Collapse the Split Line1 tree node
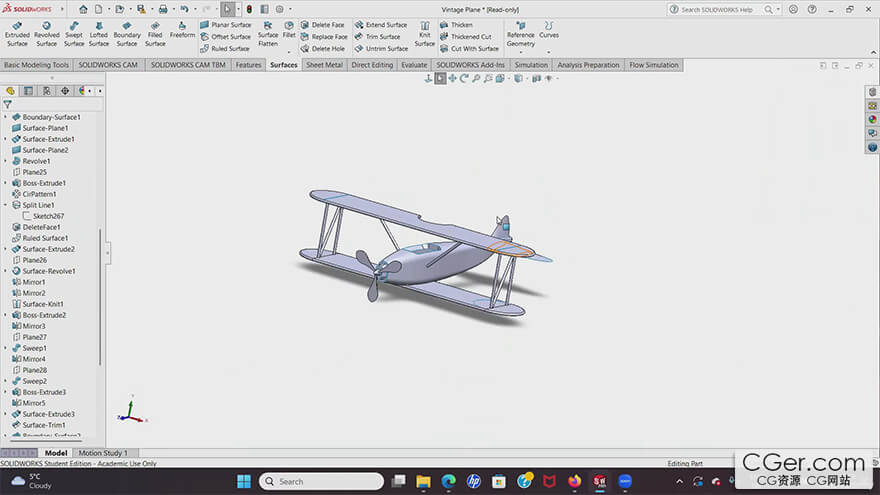880x495 pixels. [x=5, y=205]
